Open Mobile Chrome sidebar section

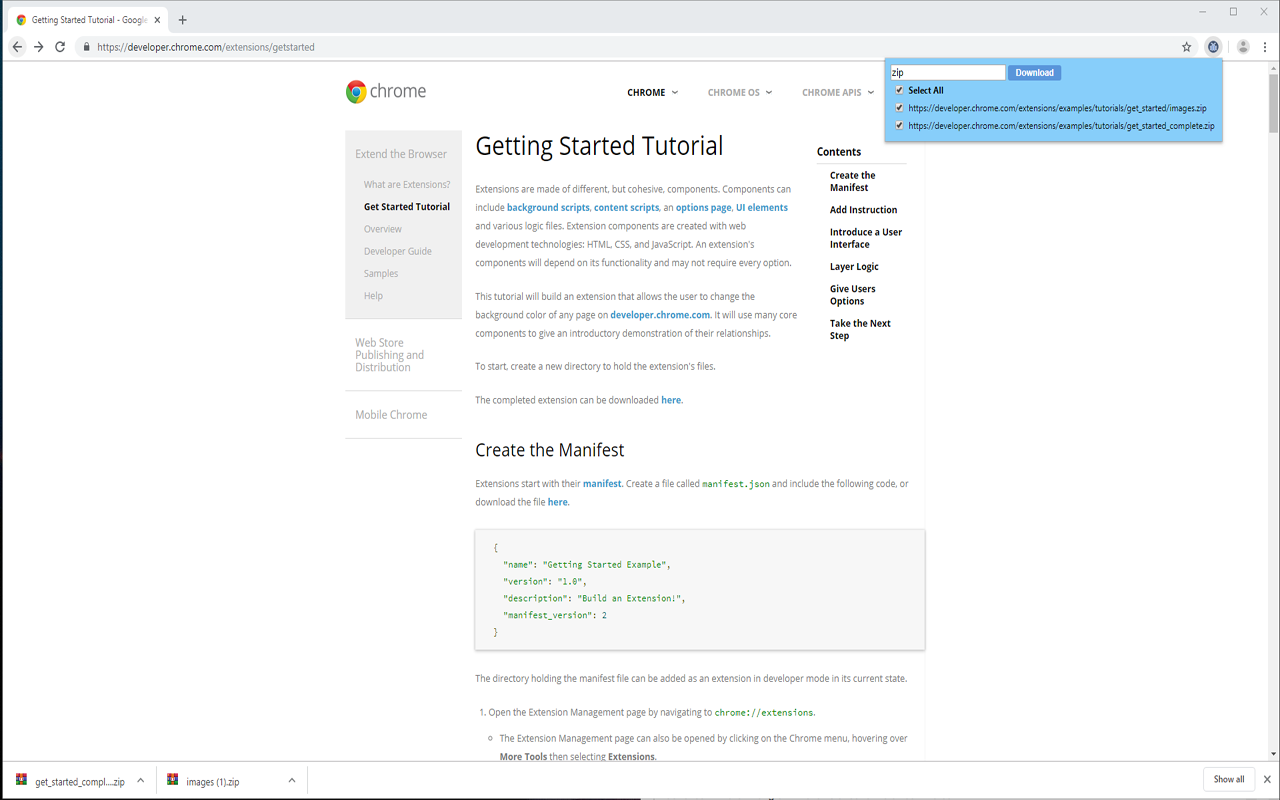pos(391,415)
